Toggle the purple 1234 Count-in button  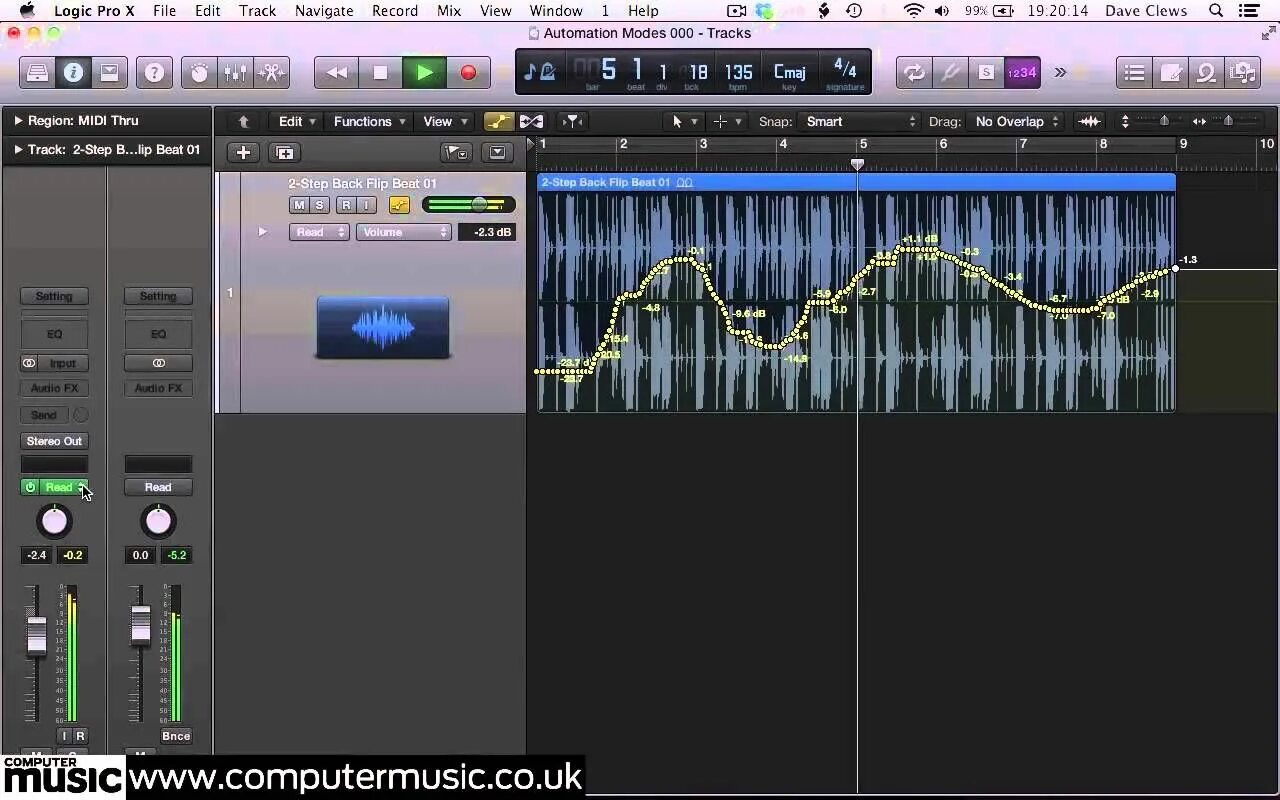tap(1022, 73)
